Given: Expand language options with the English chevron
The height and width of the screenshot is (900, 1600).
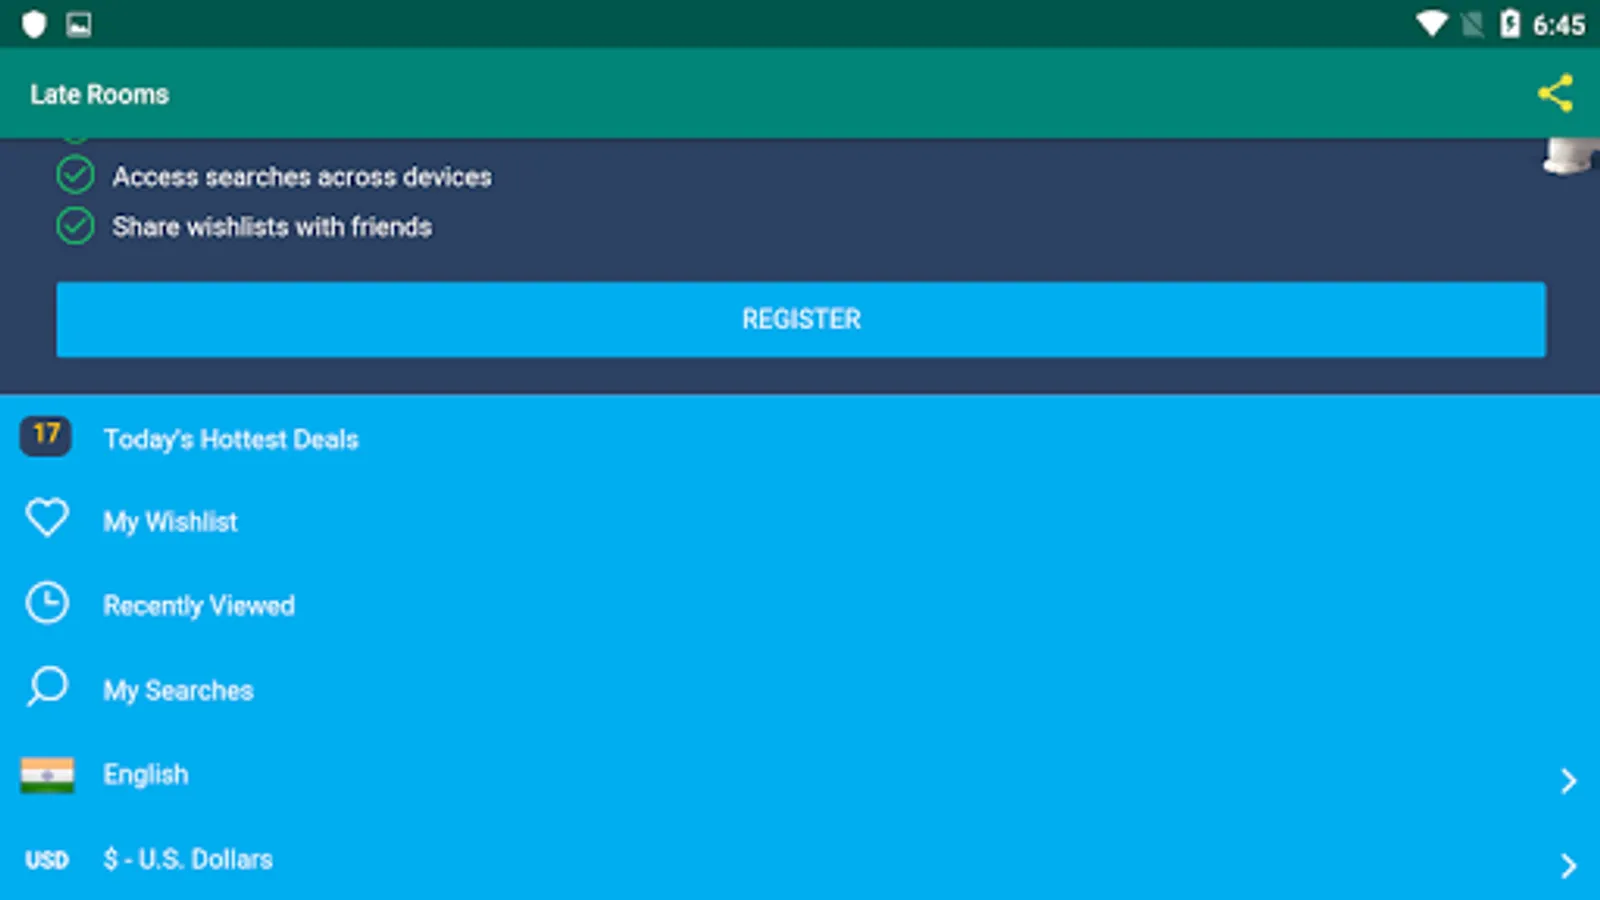Looking at the screenshot, I should [1568, 781].
